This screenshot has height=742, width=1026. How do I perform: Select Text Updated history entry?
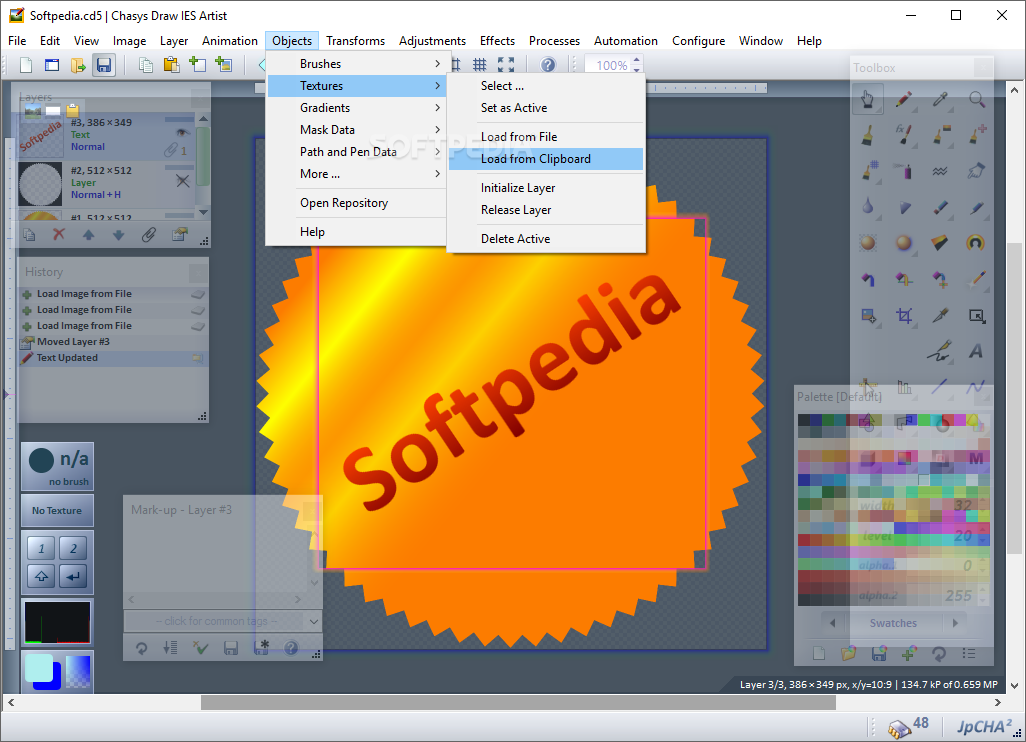pyautogui.click(x=113, y=358)
